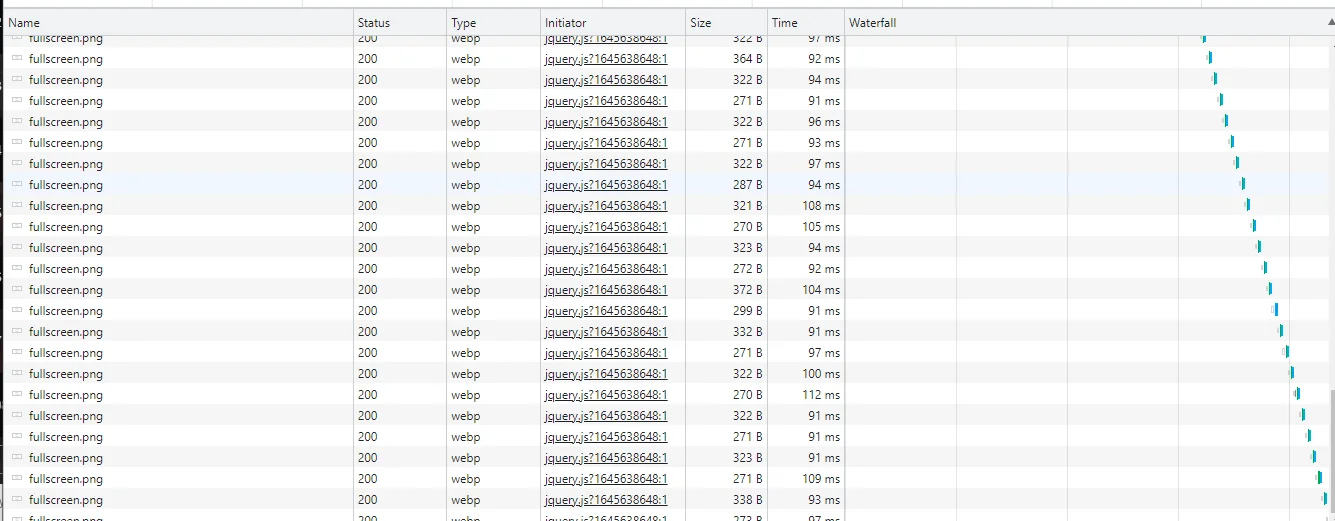1335x521 pixels.
Task: Select fullscreen.png name in the 338 B row
Action: pos(66,500)
